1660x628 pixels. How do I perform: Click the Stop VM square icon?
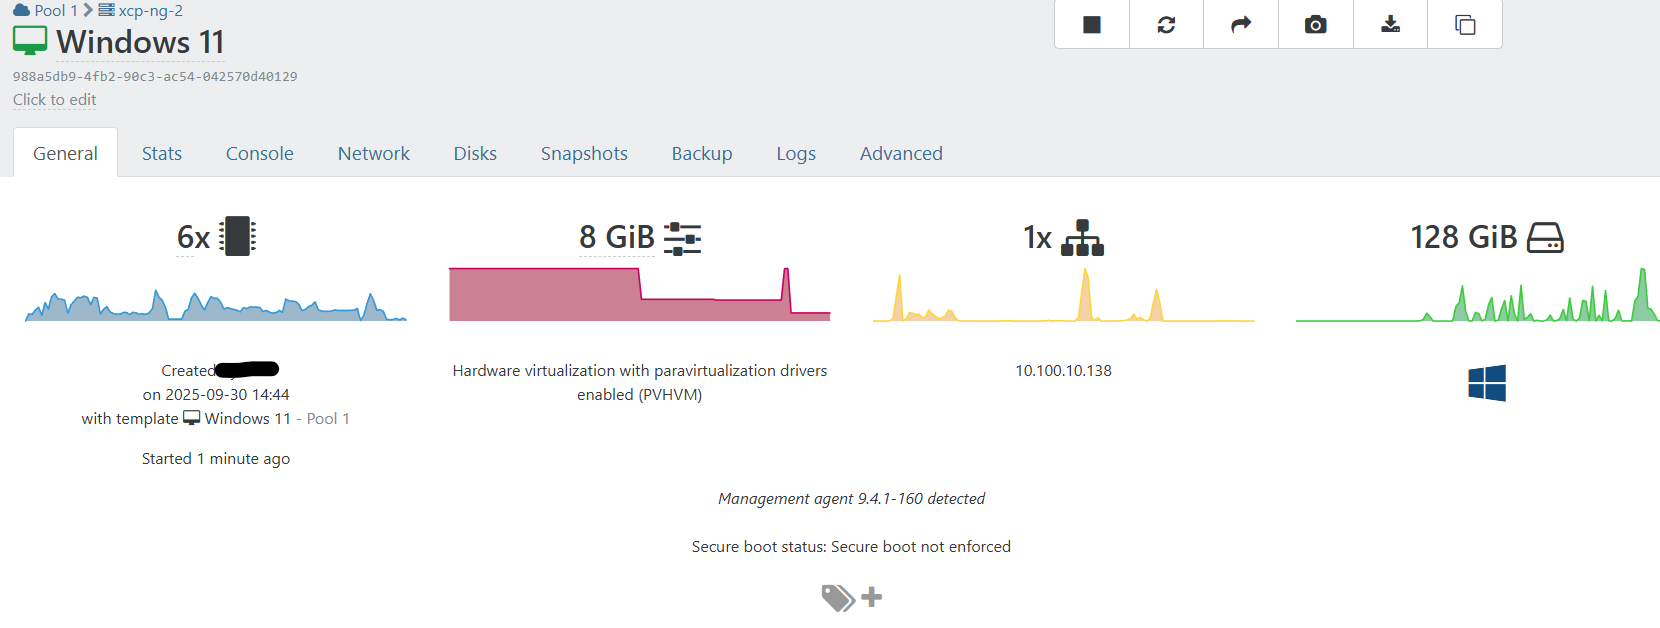tap(1092, 25)
